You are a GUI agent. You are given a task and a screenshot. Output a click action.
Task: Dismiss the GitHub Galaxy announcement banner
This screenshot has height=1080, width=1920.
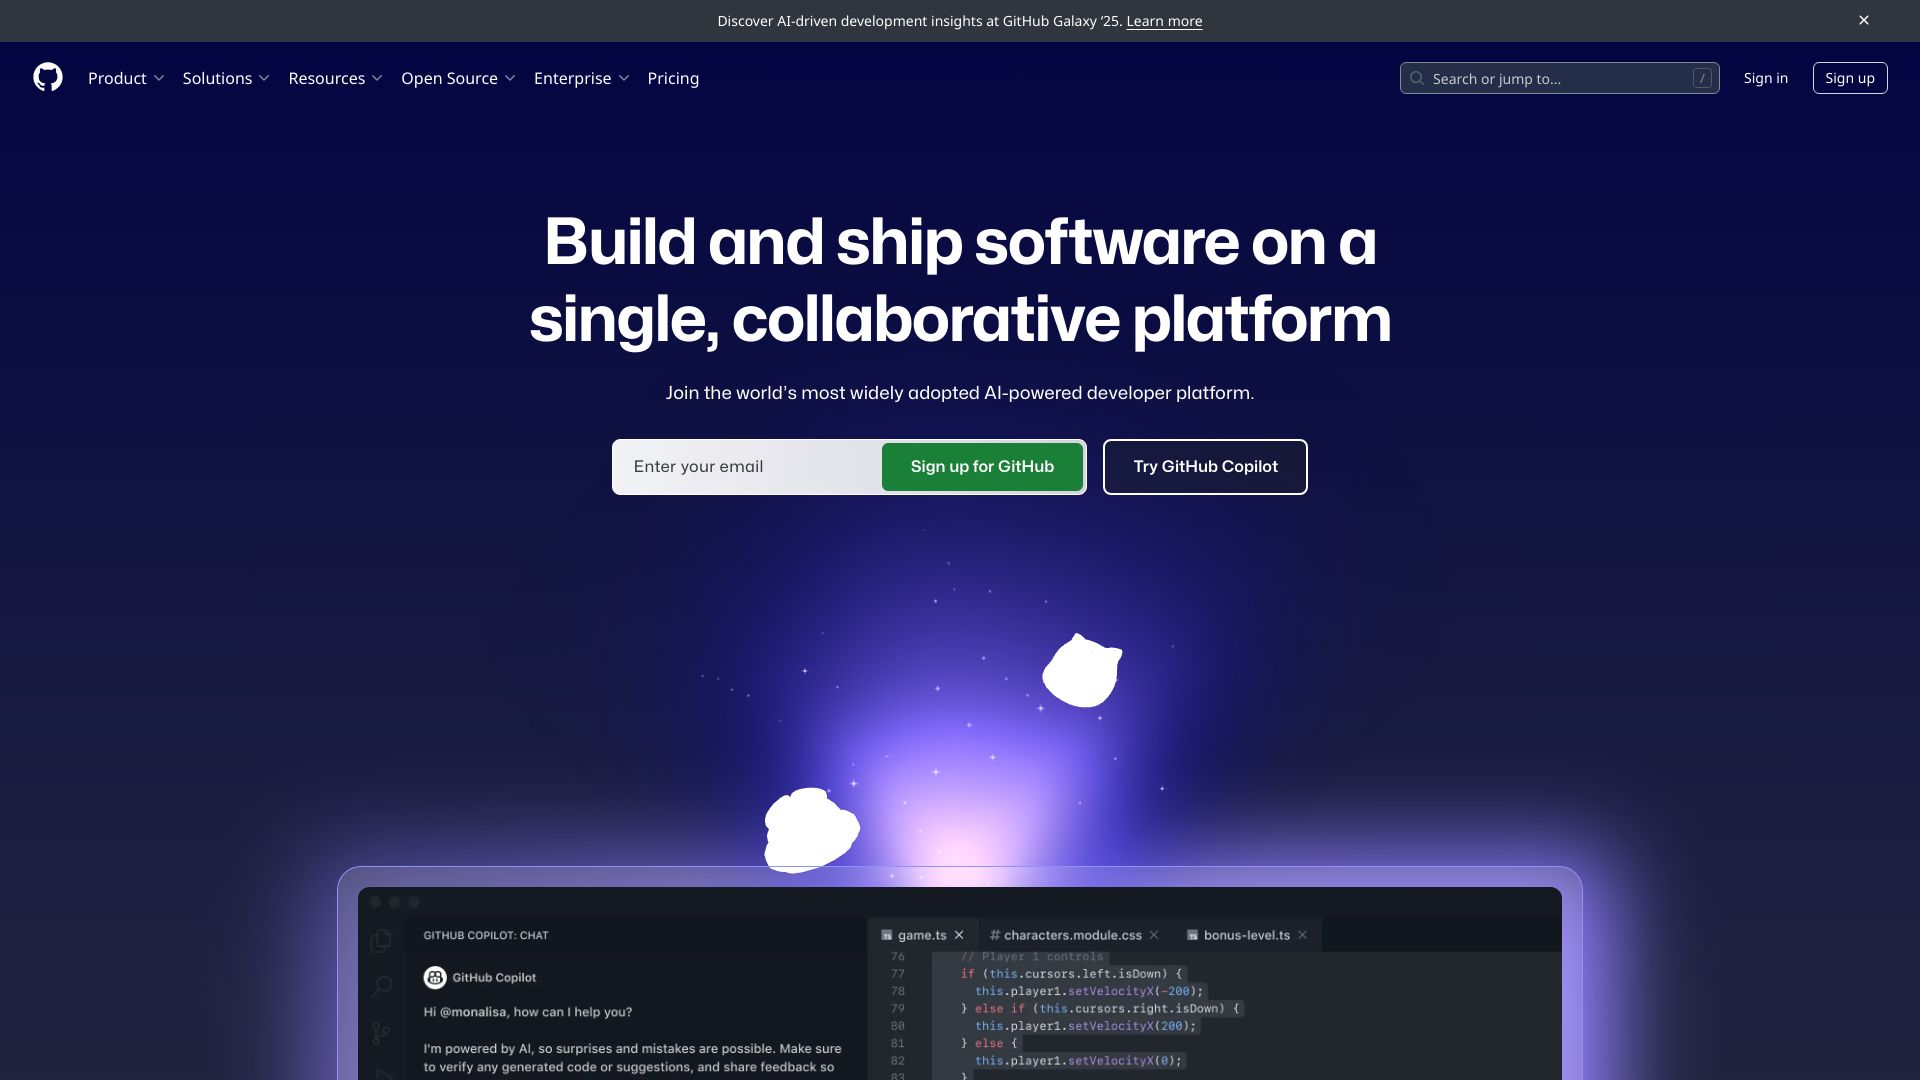(x=1864, y=20)
